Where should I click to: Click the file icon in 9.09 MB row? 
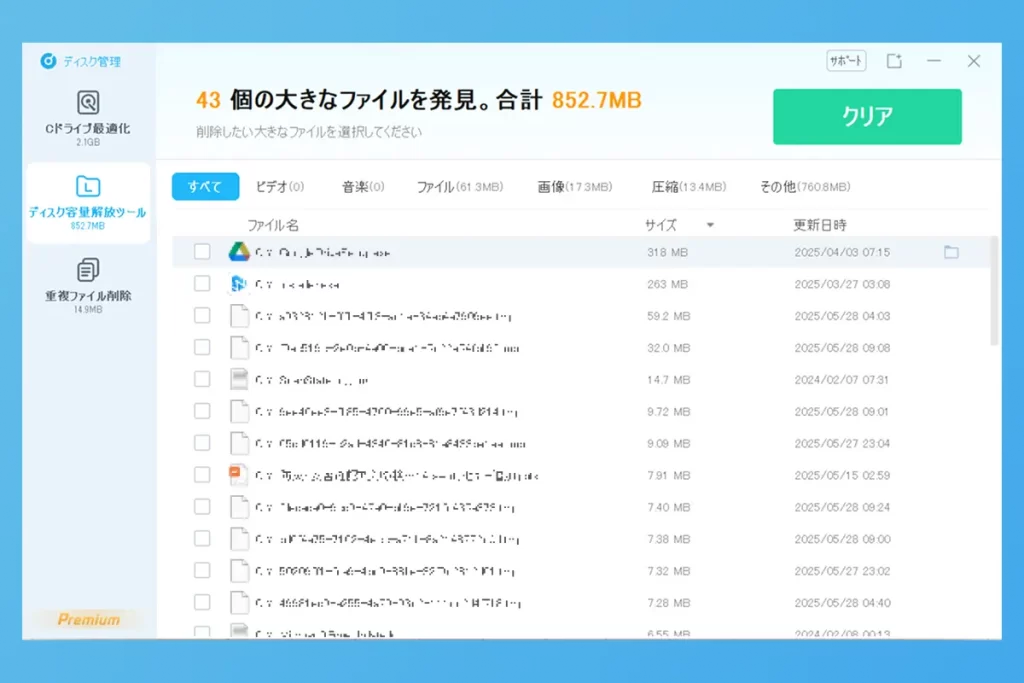tap(239, 443)
